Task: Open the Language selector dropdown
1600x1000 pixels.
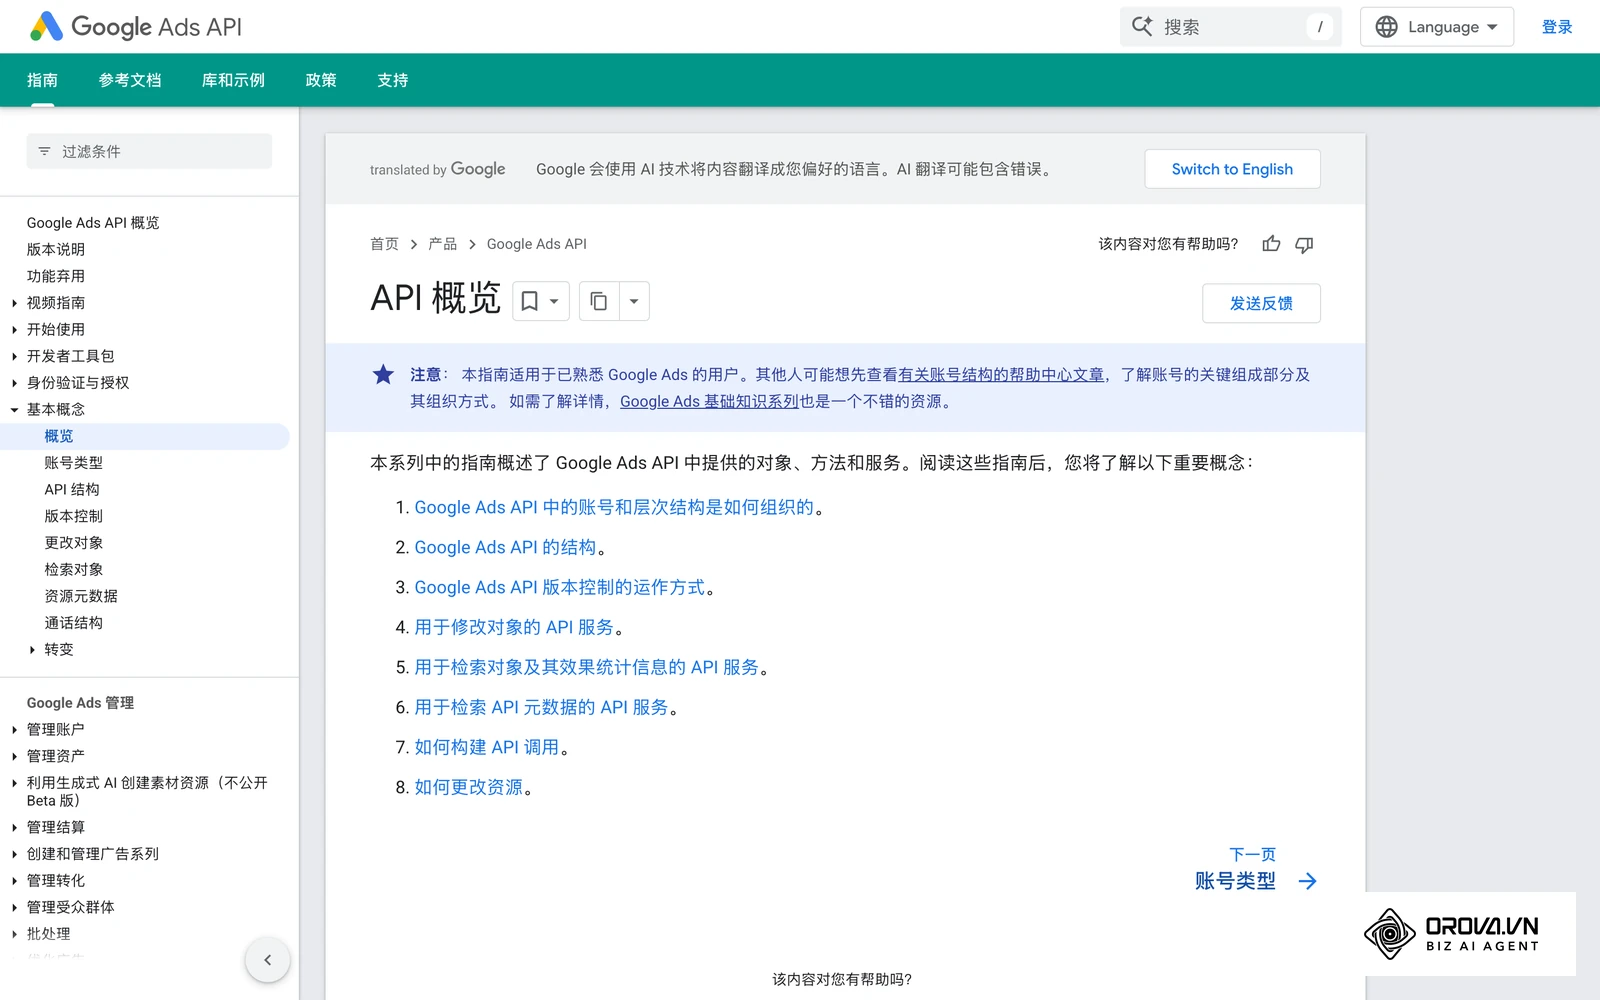Action: 1437,27
